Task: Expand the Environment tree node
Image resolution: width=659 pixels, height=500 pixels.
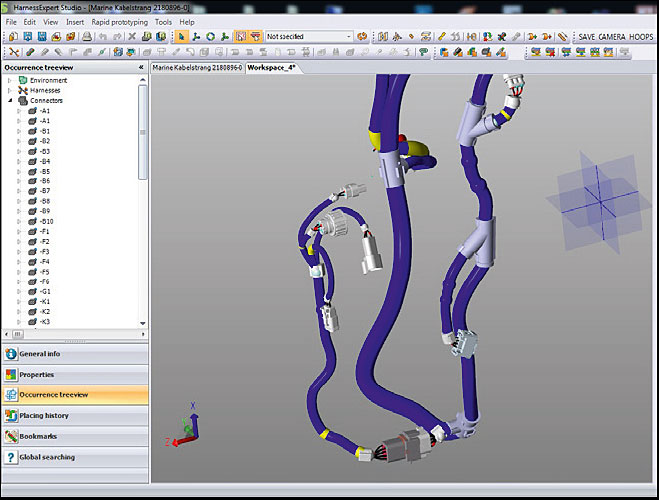Action: 10,80
